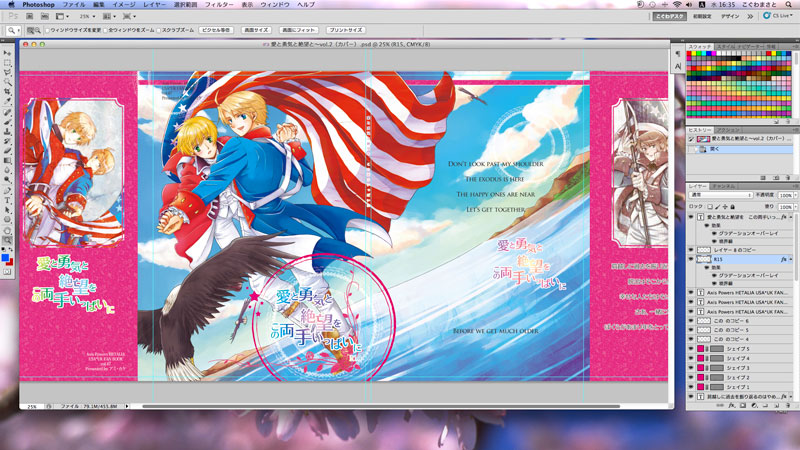800x450 pixels.
Task: Select the Eyedropper tool
Action: 7,101
